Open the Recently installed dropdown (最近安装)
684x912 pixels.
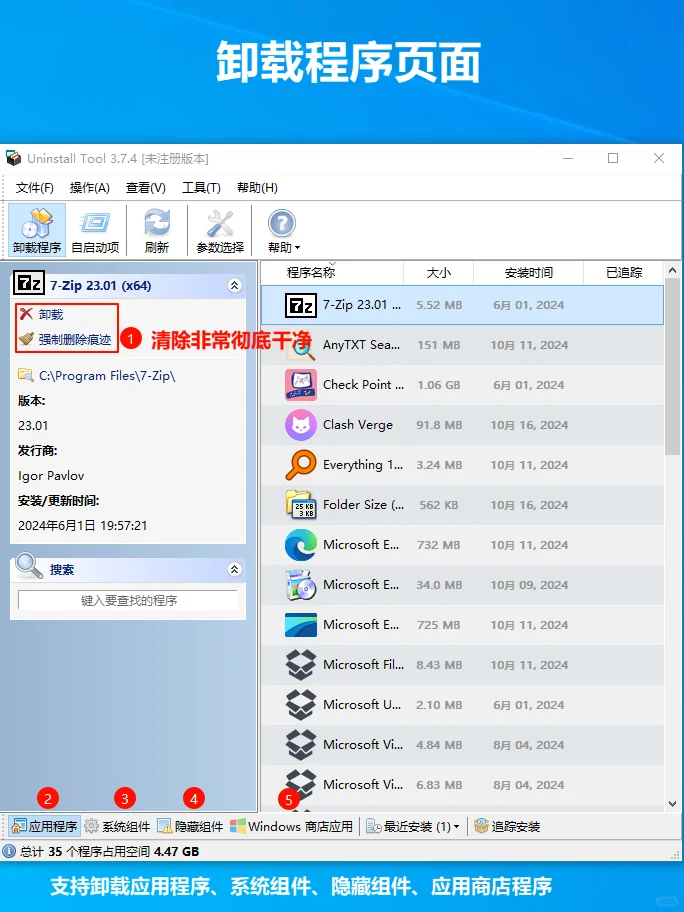(412, 826)
